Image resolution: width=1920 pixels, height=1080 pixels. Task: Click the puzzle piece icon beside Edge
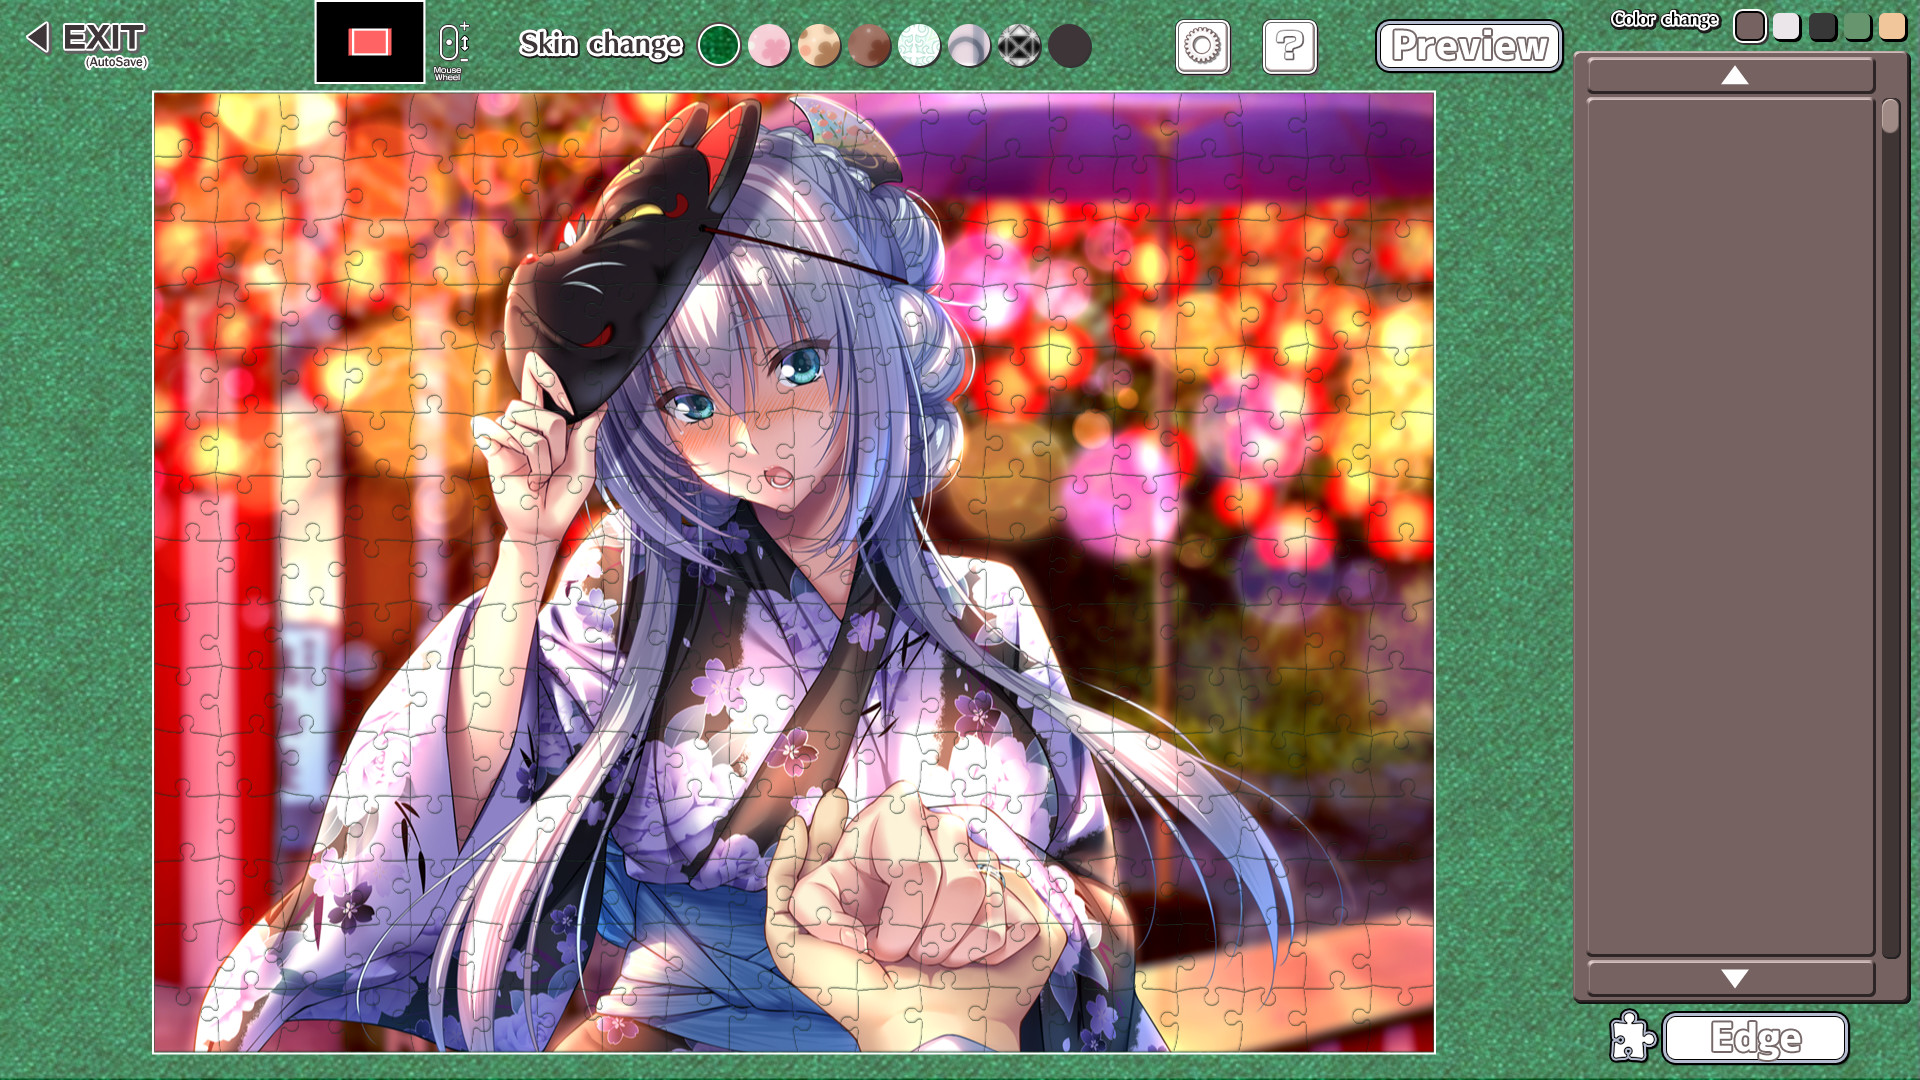[x=1632, y=1038]
